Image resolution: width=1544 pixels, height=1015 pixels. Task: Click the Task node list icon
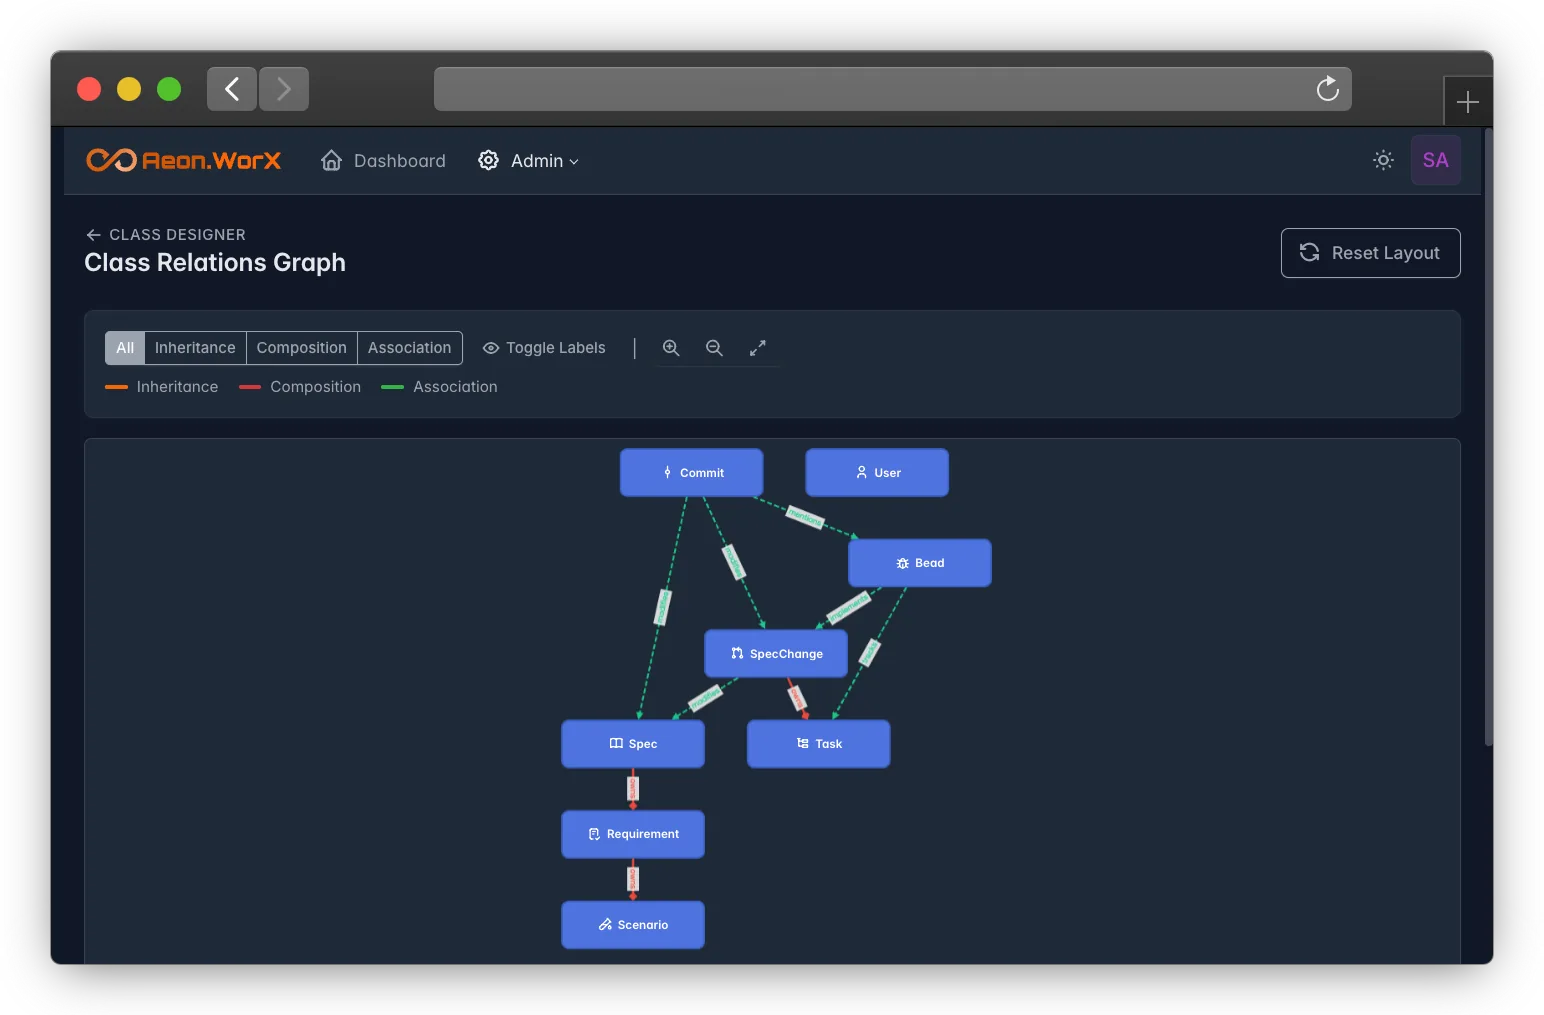(x=802, y=743)
